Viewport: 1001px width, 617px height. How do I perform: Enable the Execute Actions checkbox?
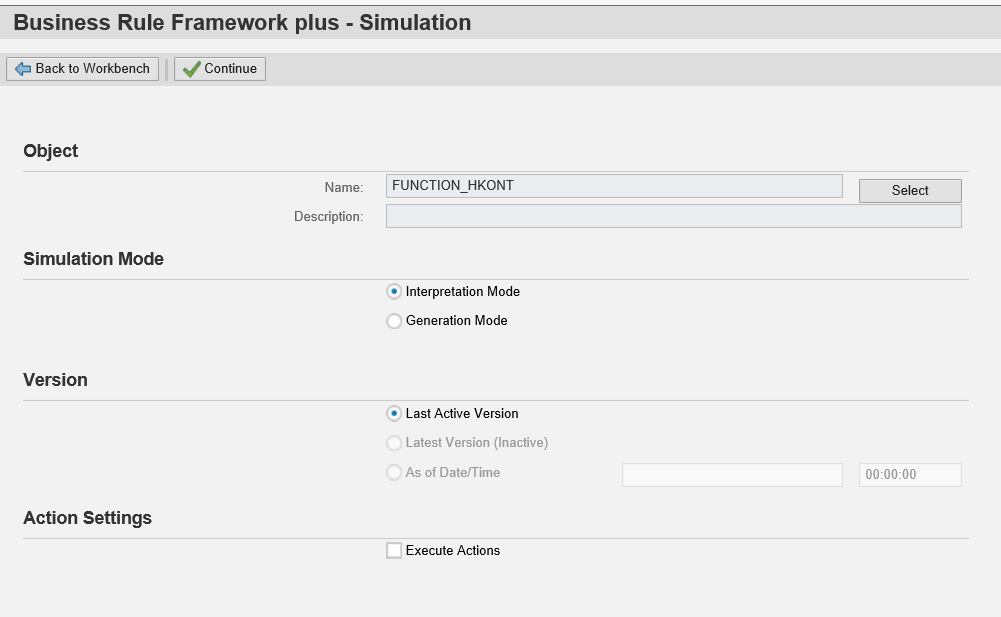[x=394, y=551]
